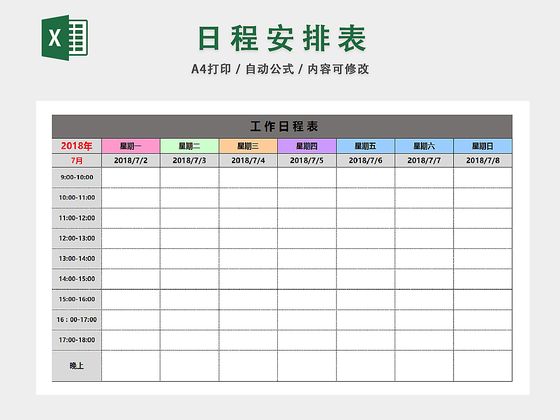Click the purple 星期四 header cell

click(x=307, y=146)
